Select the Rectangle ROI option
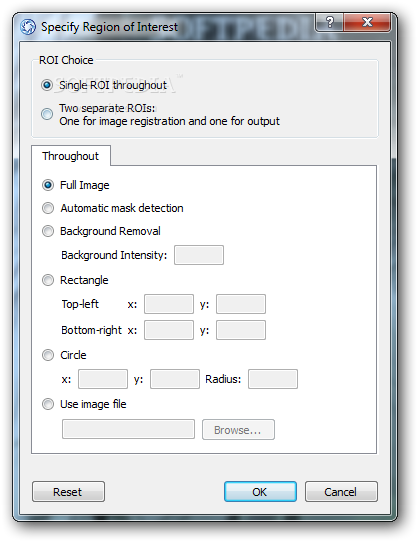418x542 pixels. (48, 280)
